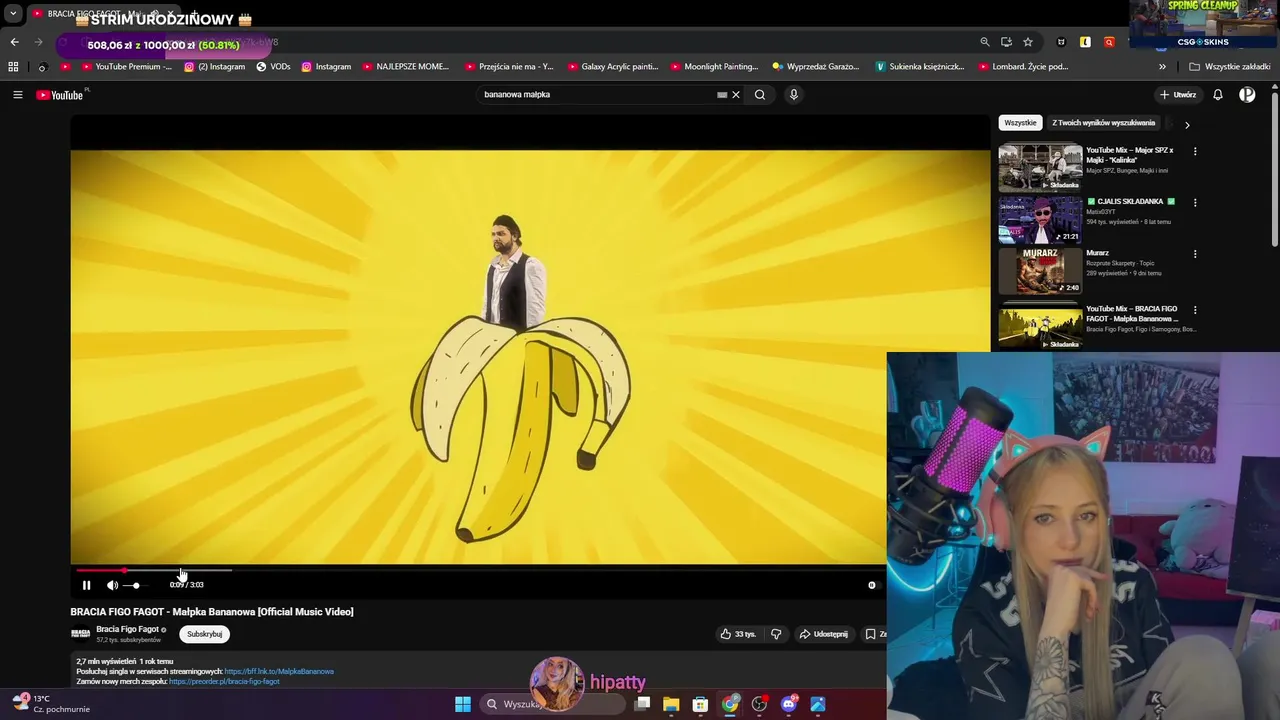Click the search box with 'bananowa małpka'
Screen dimensions: 1280x720
pos(595,95)
